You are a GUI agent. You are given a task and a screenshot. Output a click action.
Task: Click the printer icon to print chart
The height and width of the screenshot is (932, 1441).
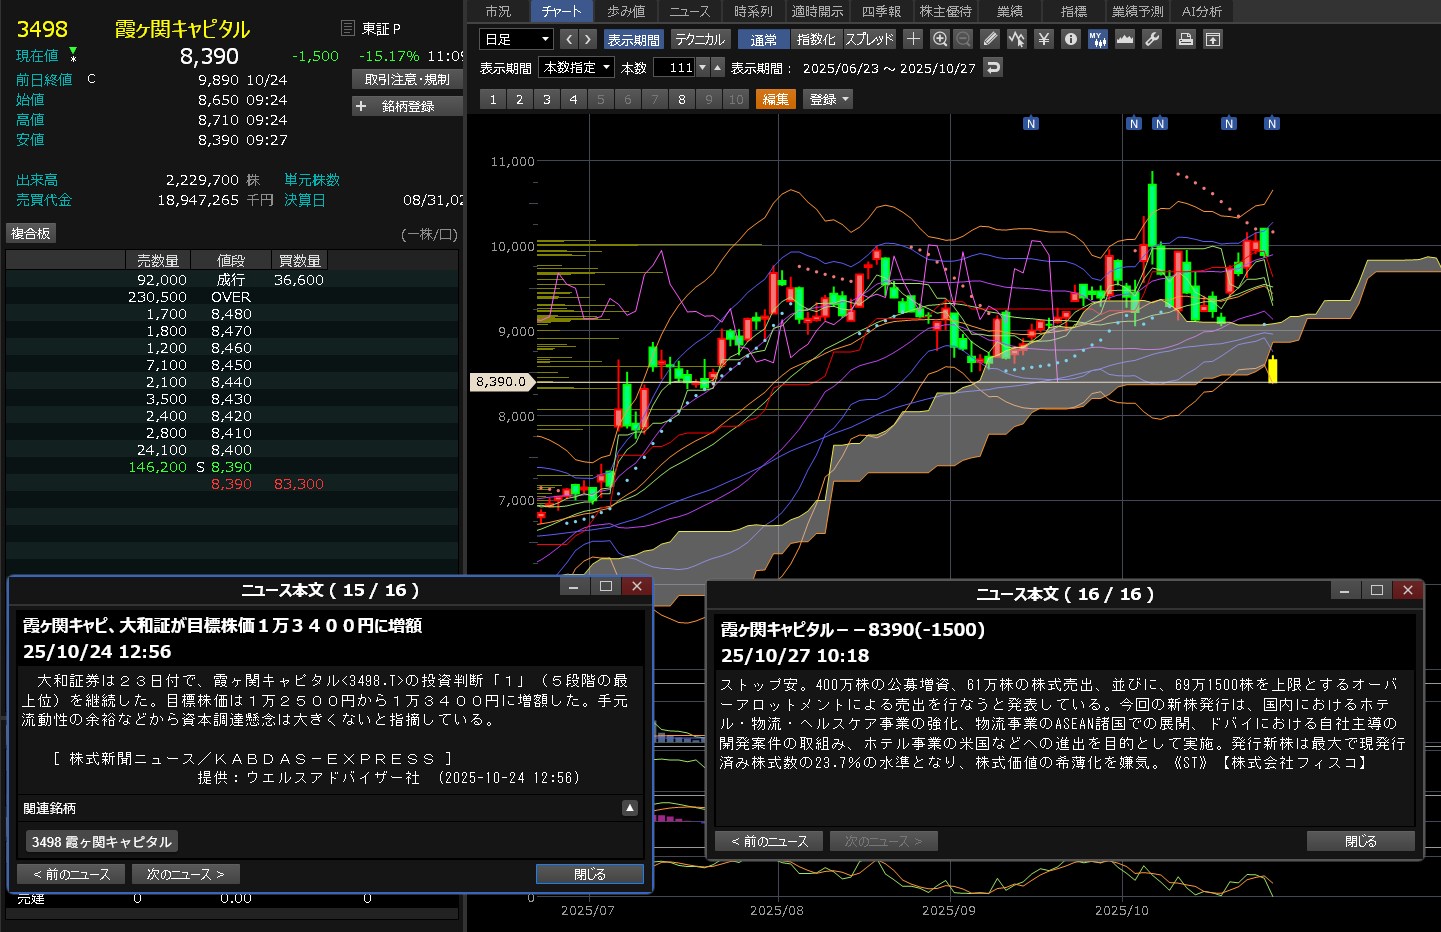click(x=1185, y=39)
